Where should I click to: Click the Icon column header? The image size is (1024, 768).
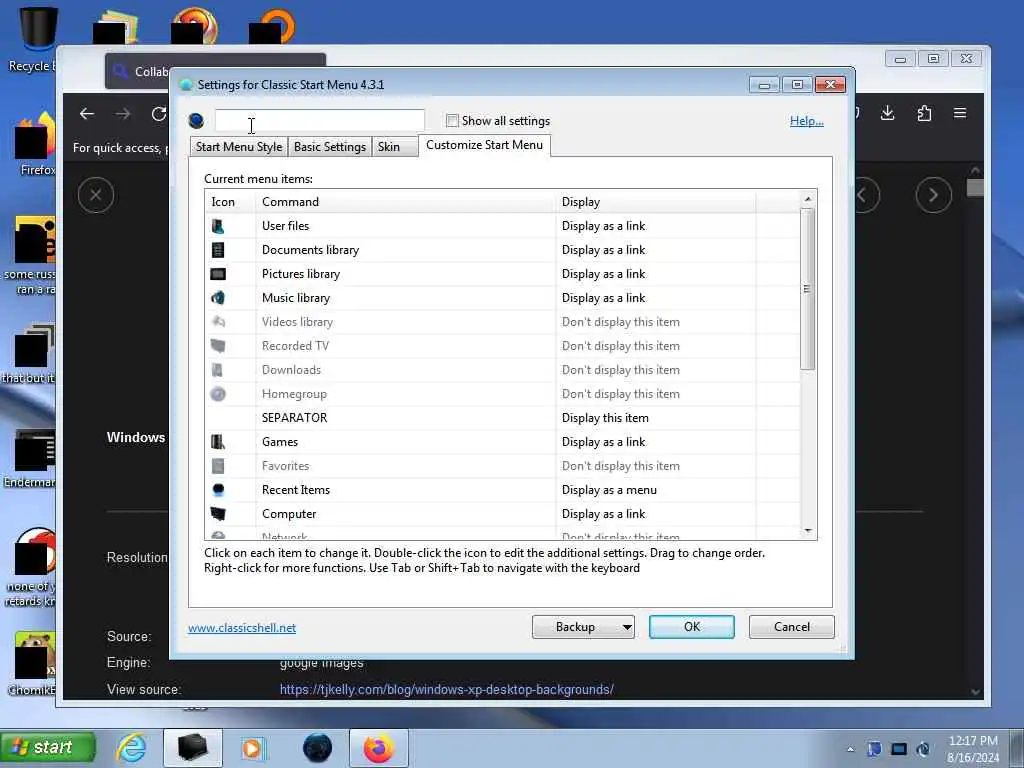[230, 202]
